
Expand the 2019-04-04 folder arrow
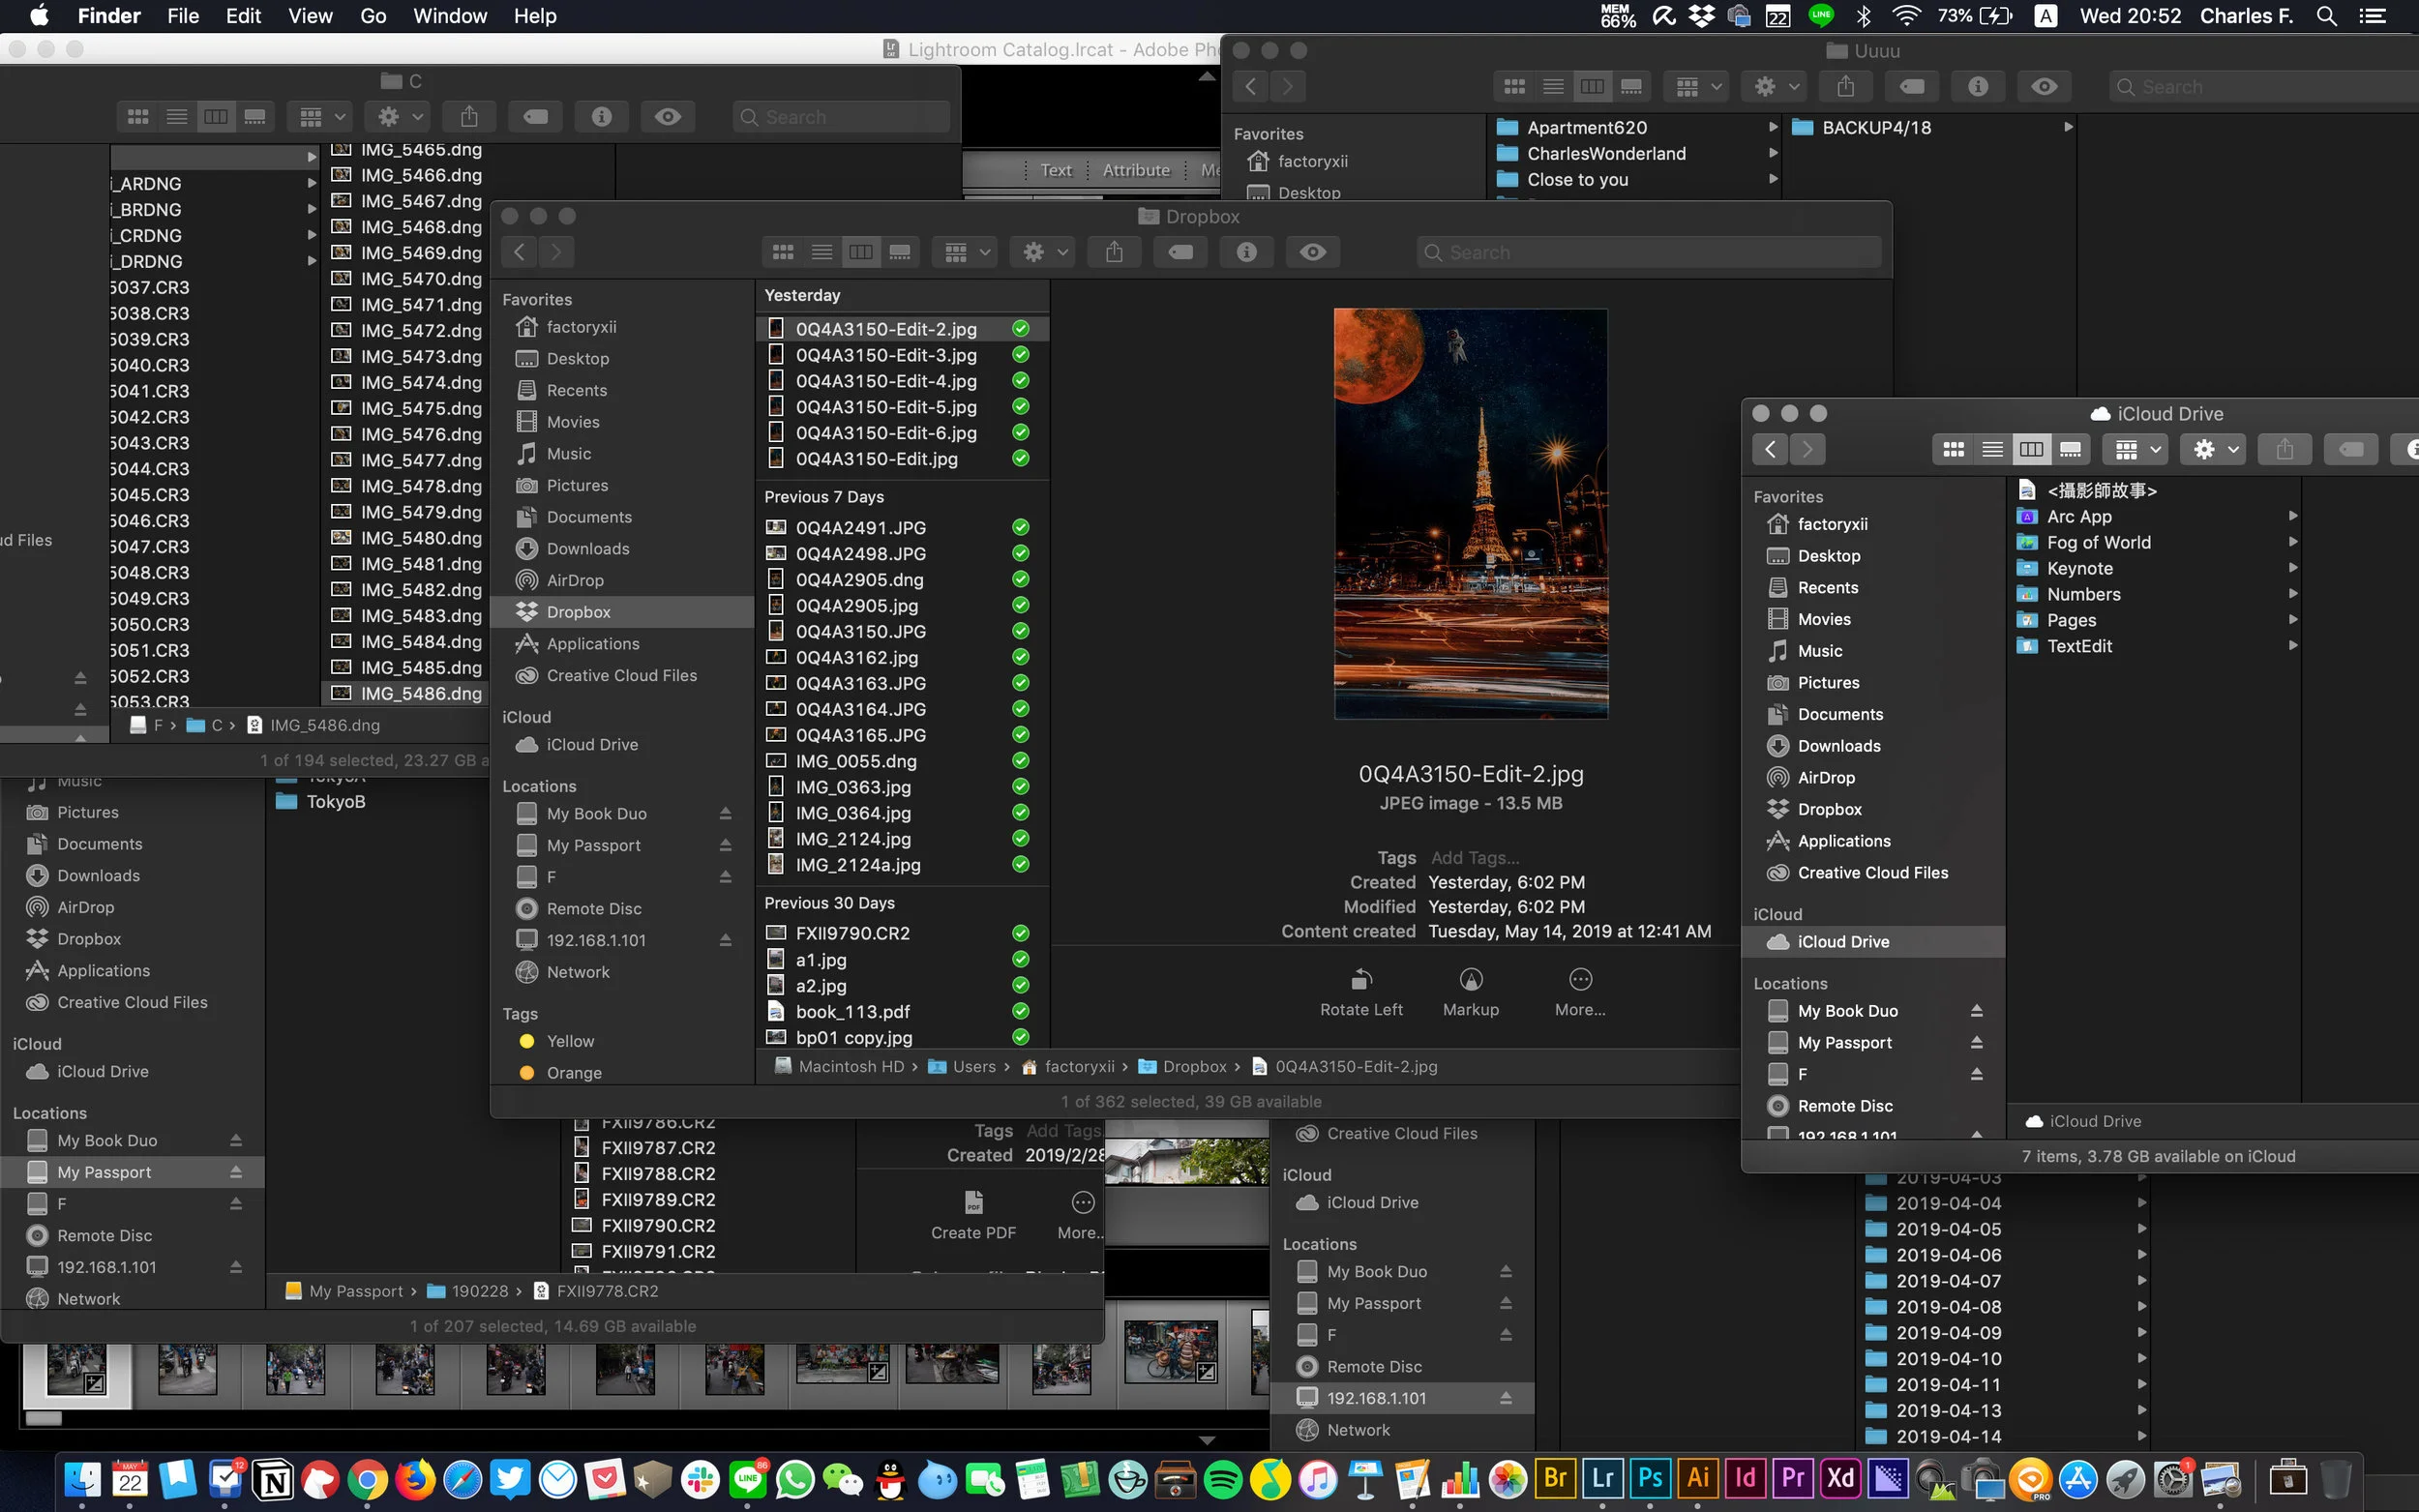click(2141, 1203)
